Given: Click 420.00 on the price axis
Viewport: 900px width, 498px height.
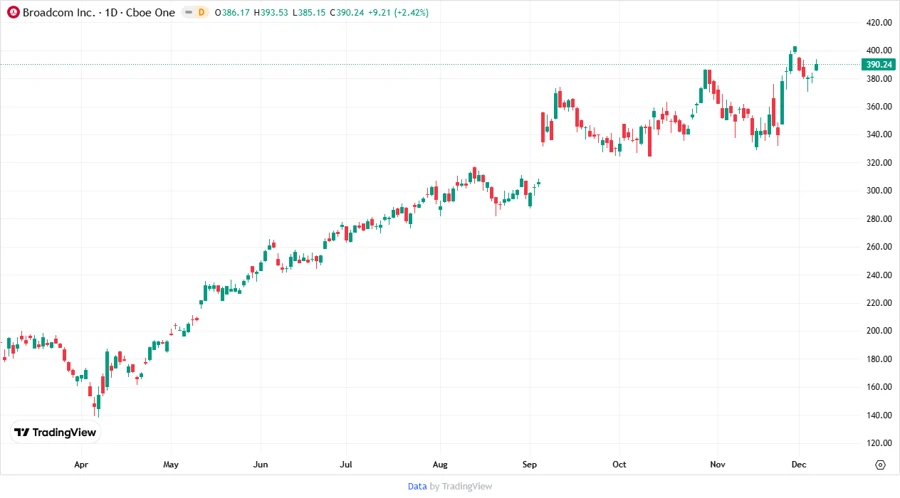Looking at the screenshot, I should click(x=879, y=22).
